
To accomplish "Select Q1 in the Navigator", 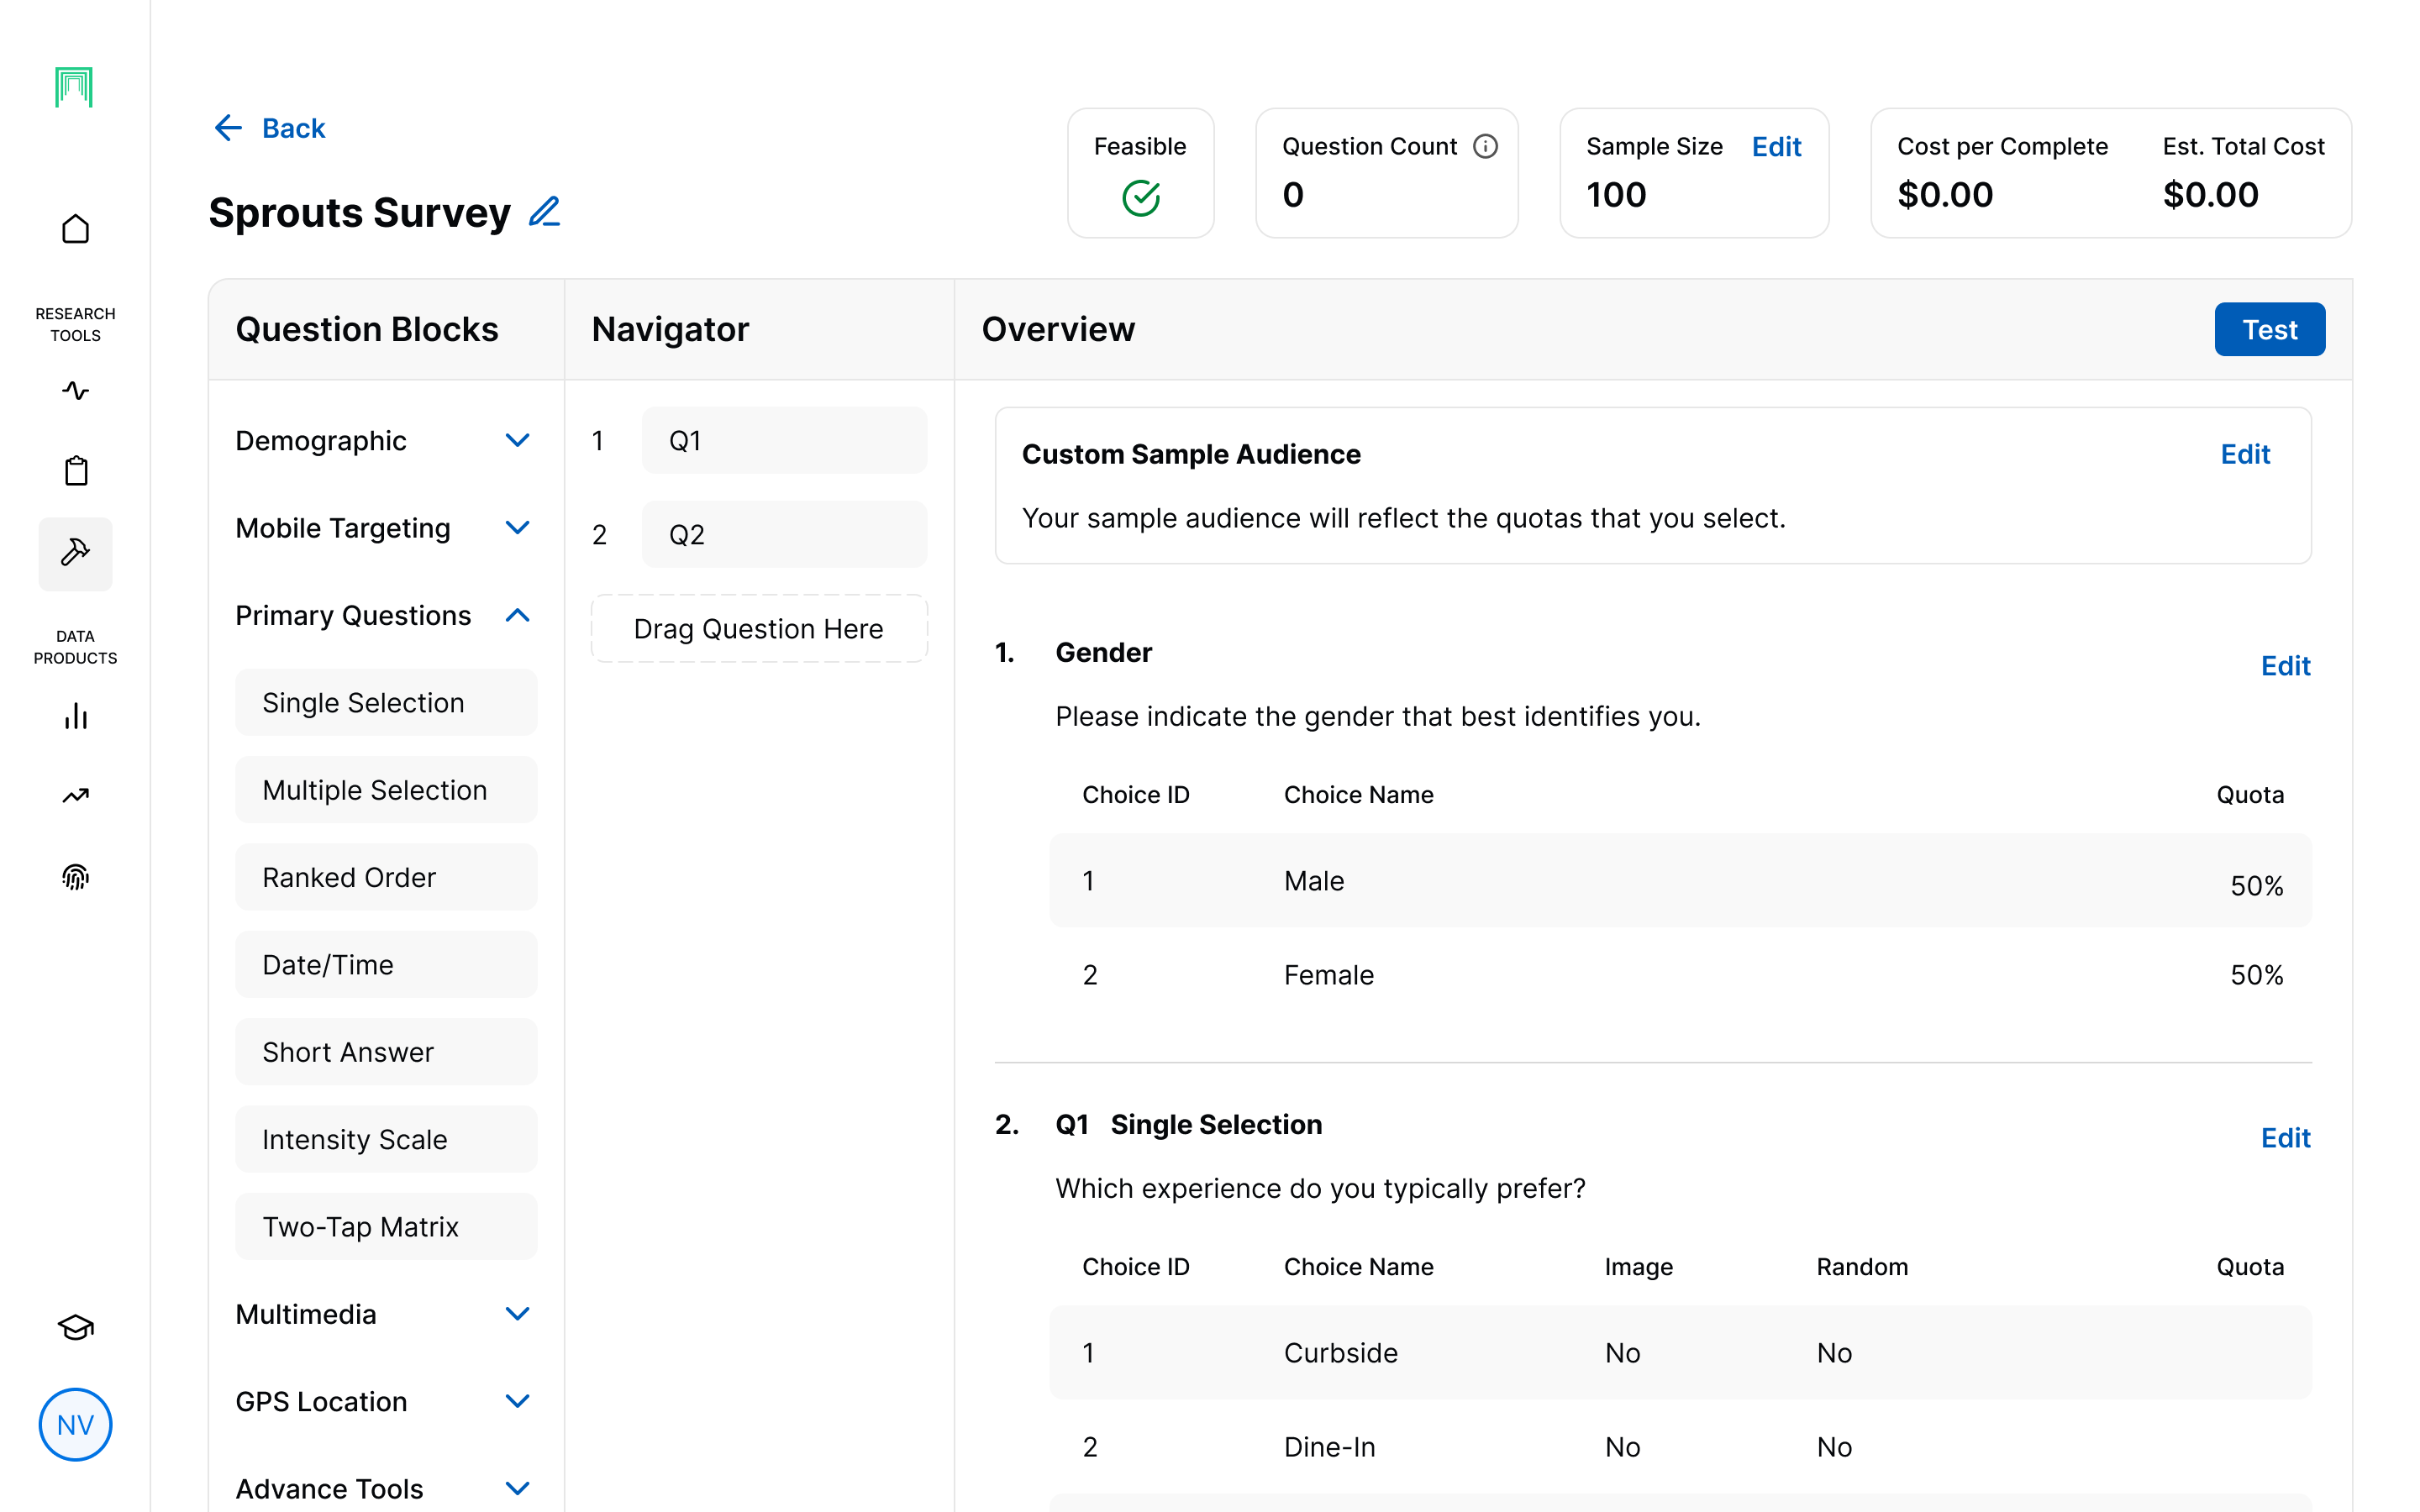I will point(783,440).
